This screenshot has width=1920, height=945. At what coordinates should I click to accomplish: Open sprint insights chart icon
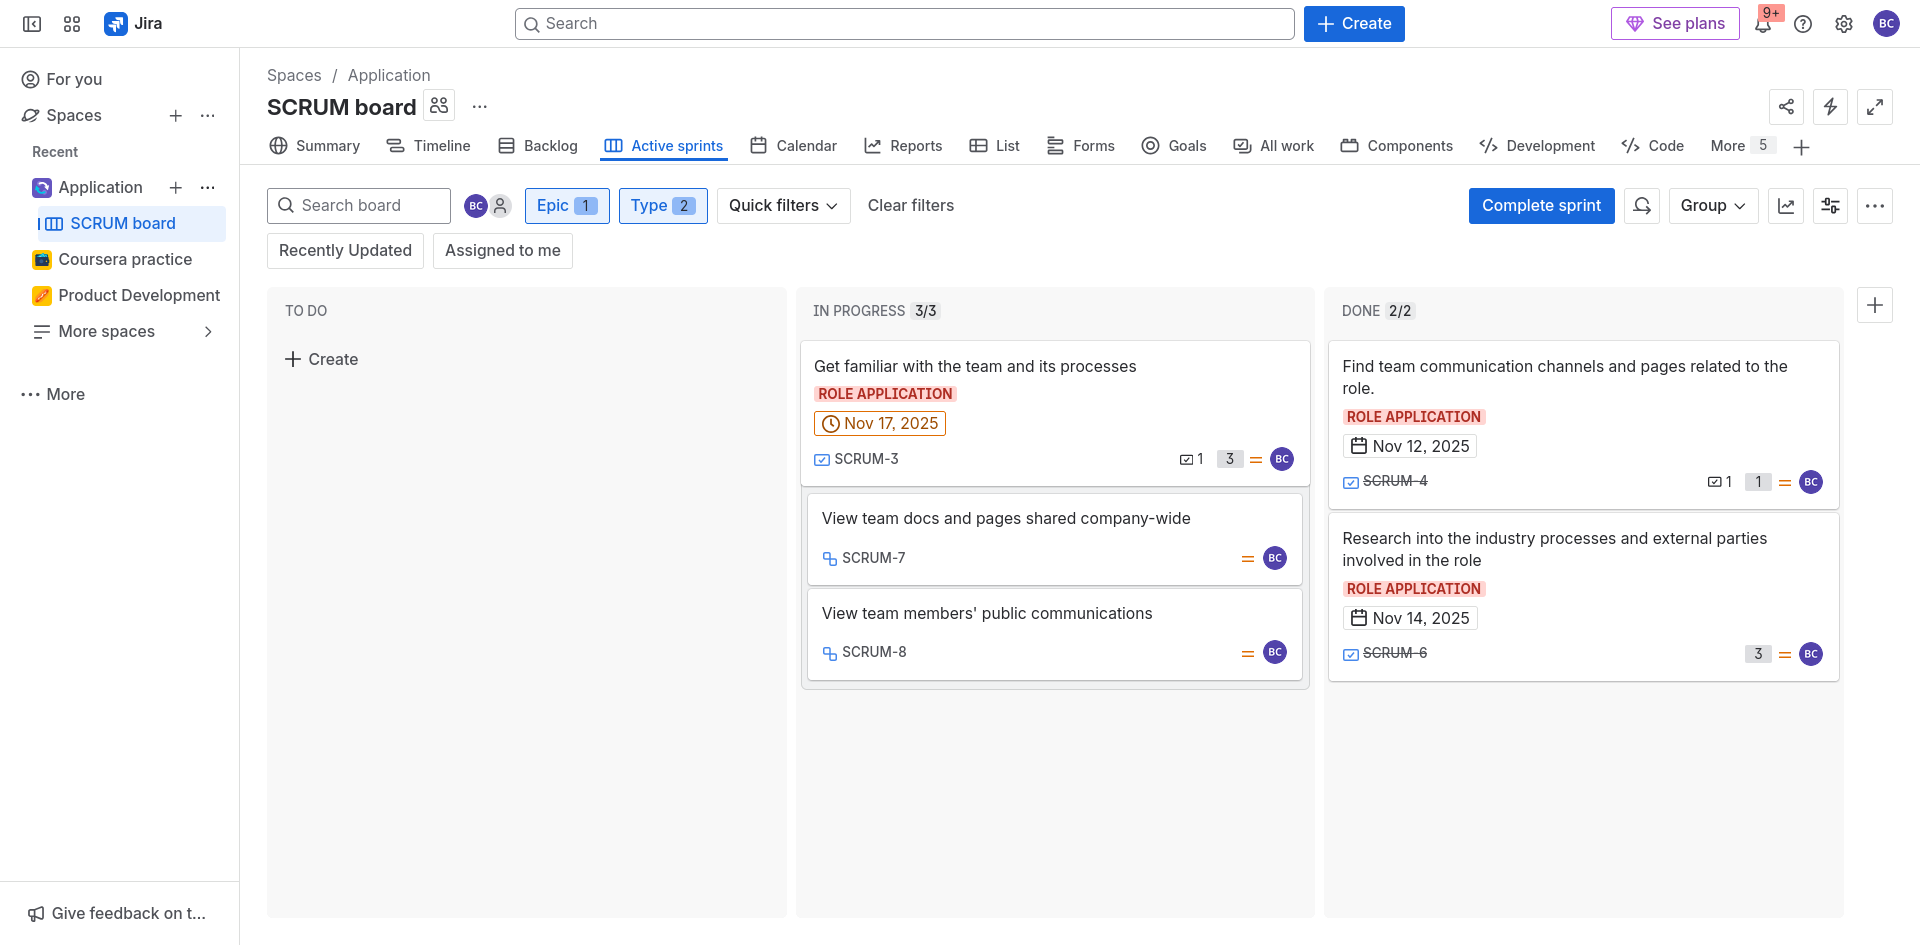point(1786,206)
